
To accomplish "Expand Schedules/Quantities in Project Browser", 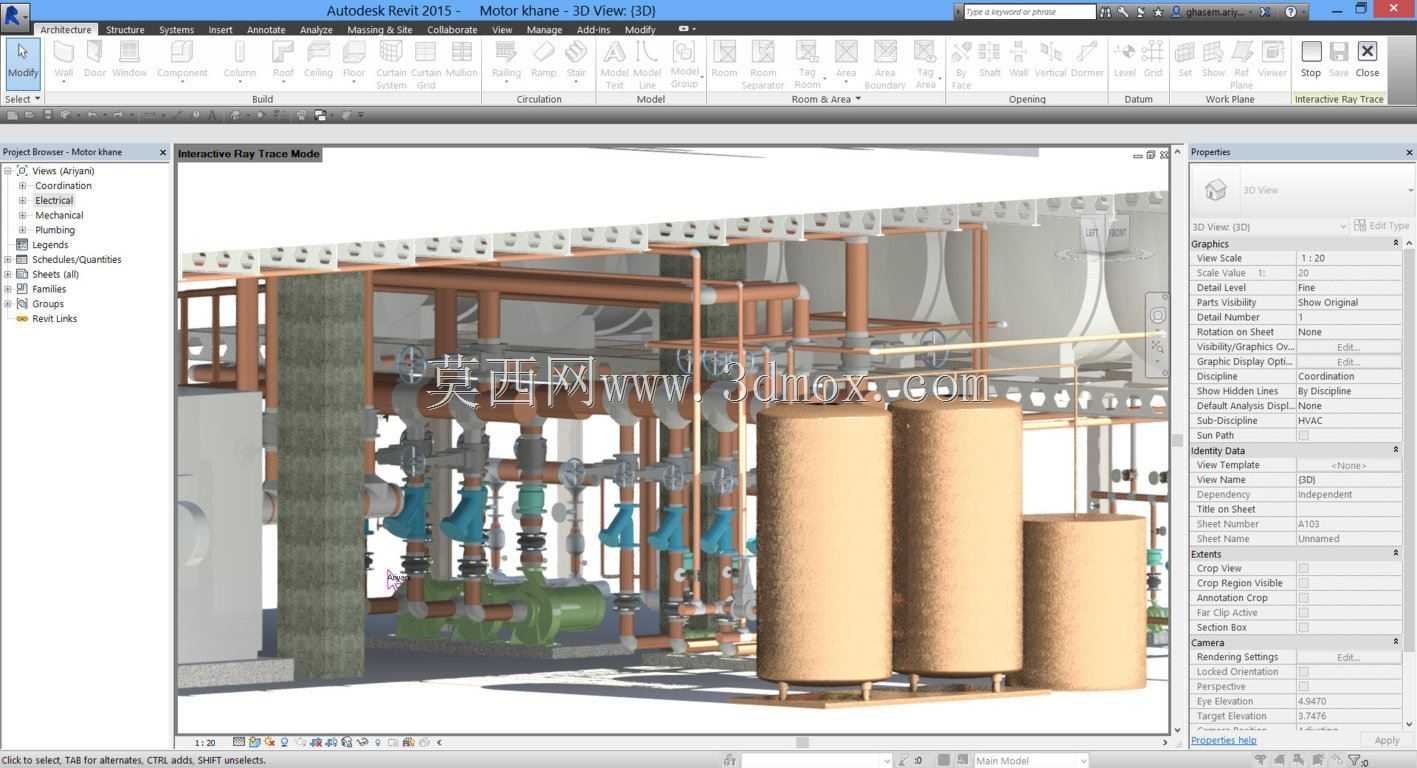I will click(8, 259).
